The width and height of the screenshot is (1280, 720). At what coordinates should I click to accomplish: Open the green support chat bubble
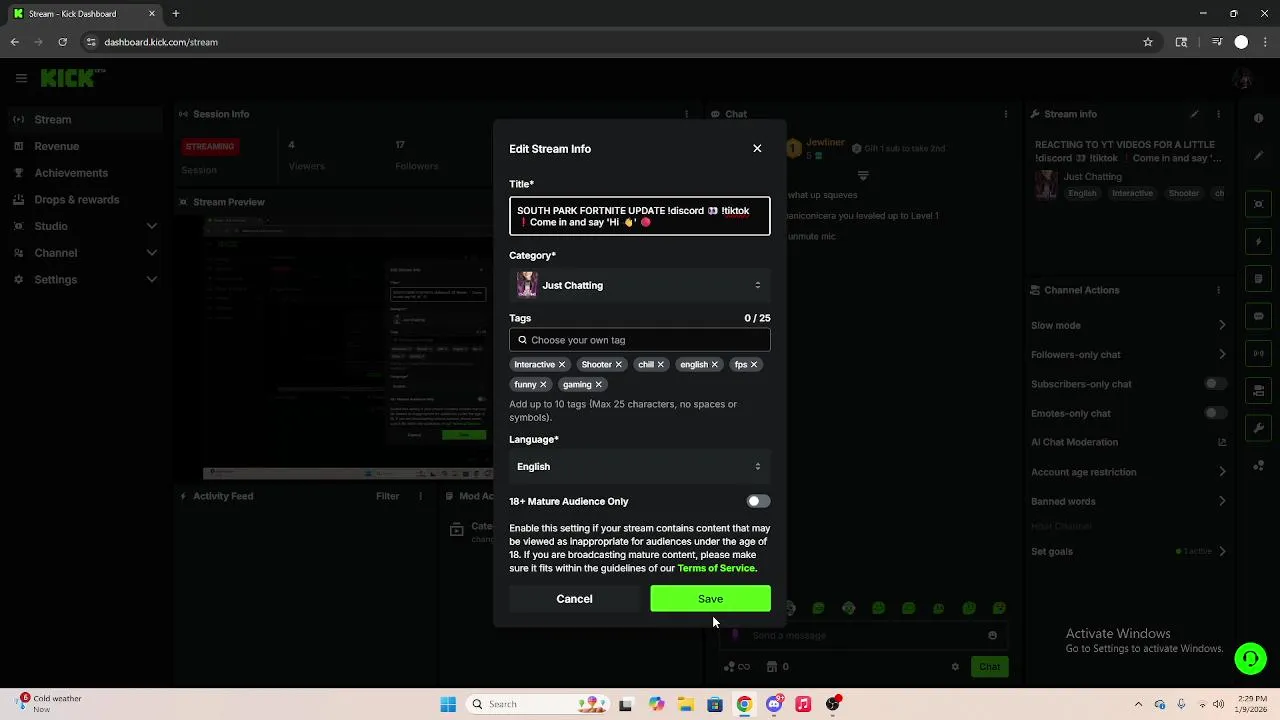click(x=1250, y=658)
